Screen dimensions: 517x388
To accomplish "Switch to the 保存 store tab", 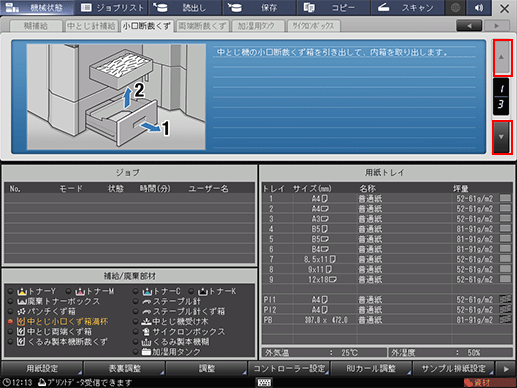I will [x=259, y=8].
